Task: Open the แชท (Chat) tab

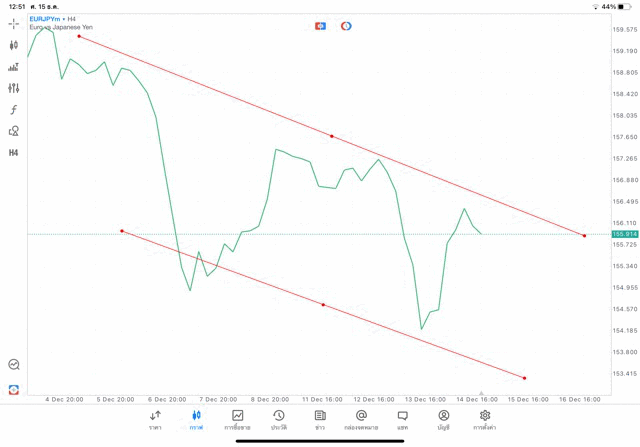Action: pos(402,420)
